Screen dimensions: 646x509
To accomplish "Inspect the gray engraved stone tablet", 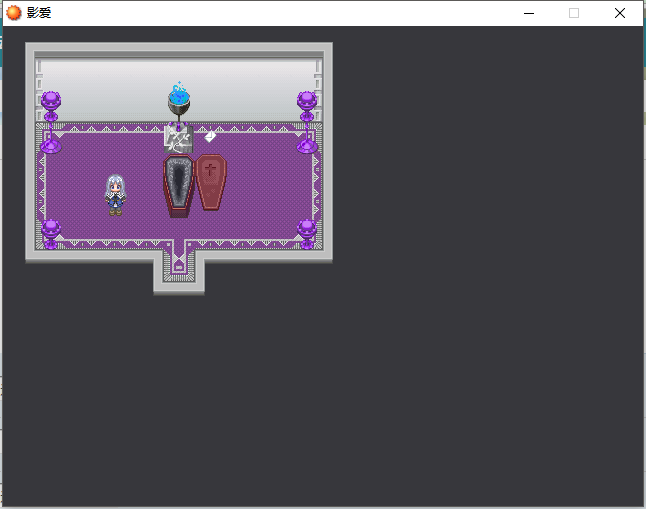I will click(178, 139).
